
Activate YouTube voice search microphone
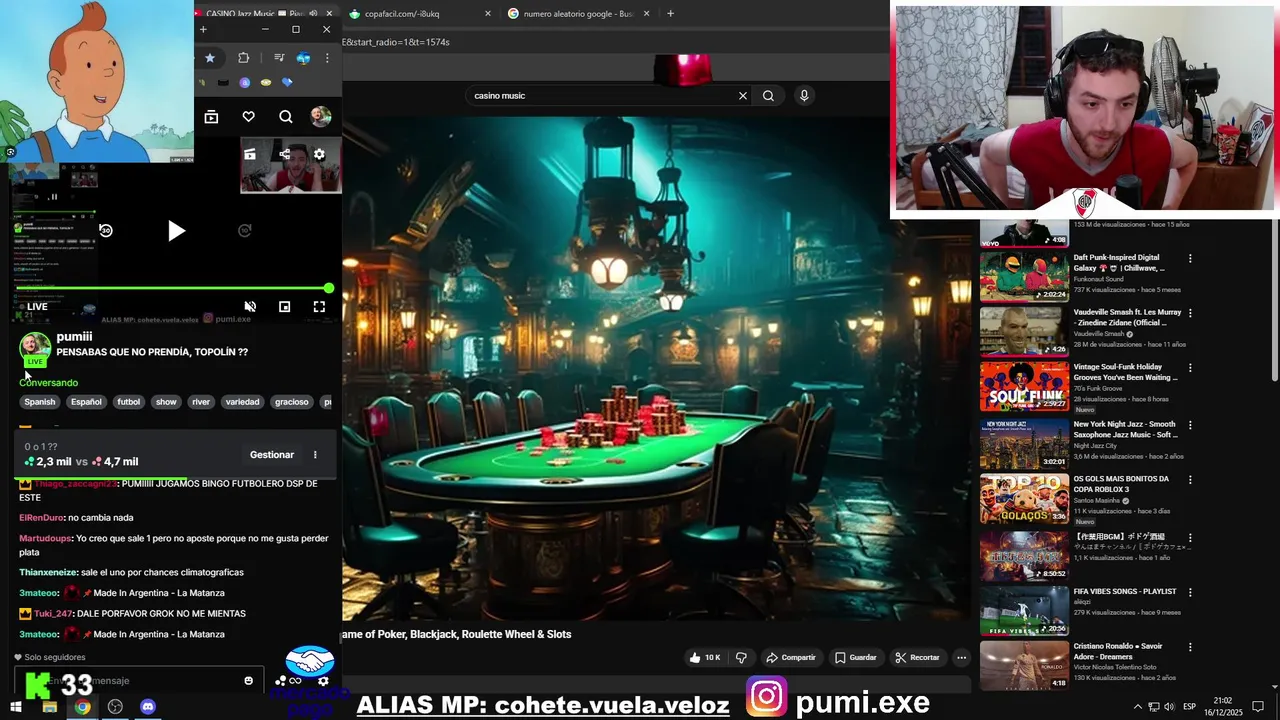click(804, 96)
